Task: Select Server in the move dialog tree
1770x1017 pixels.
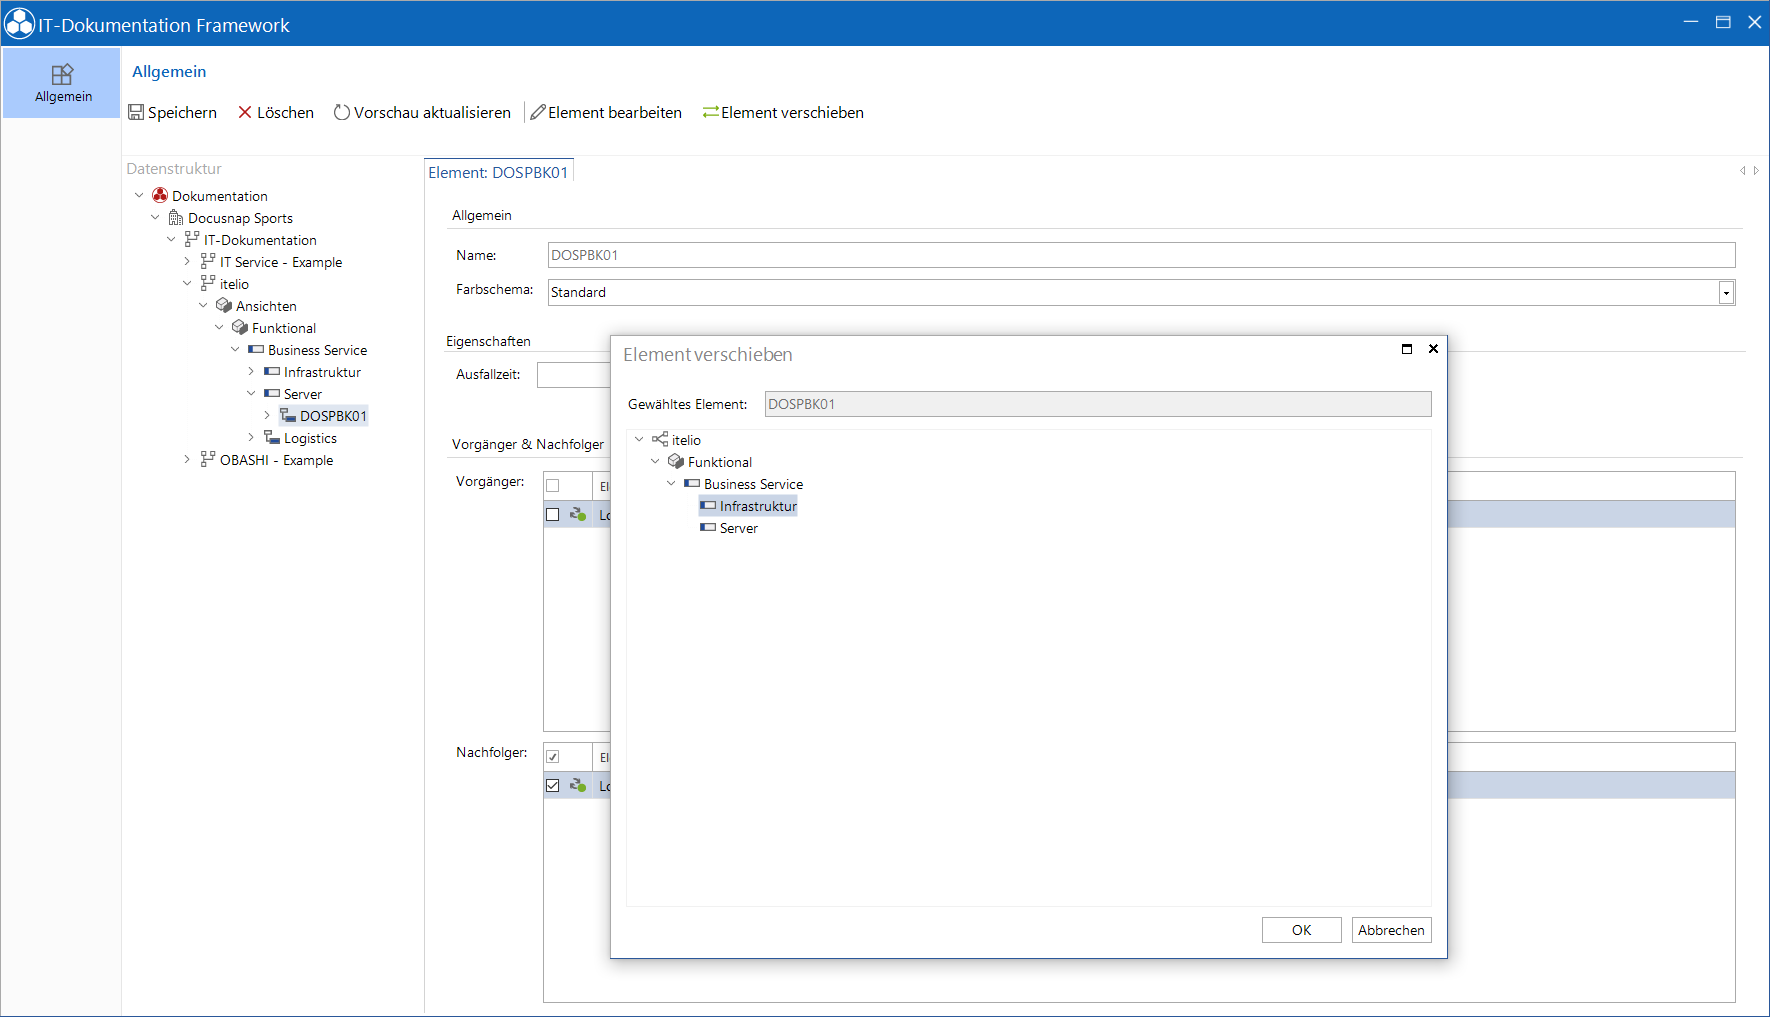Action: pos(738,528)
